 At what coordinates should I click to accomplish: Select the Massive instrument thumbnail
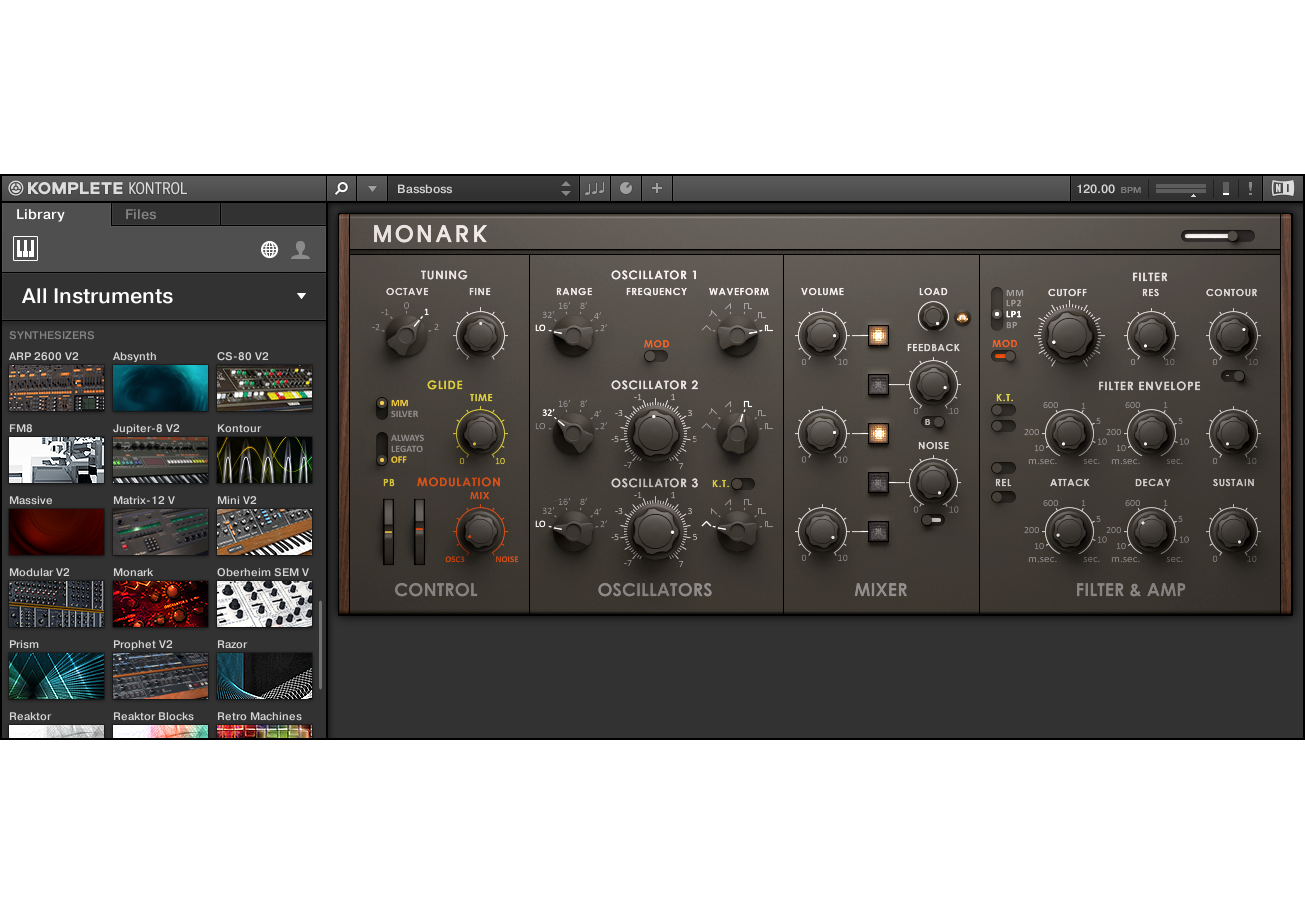pyautogui.click(x=57, y=532)
